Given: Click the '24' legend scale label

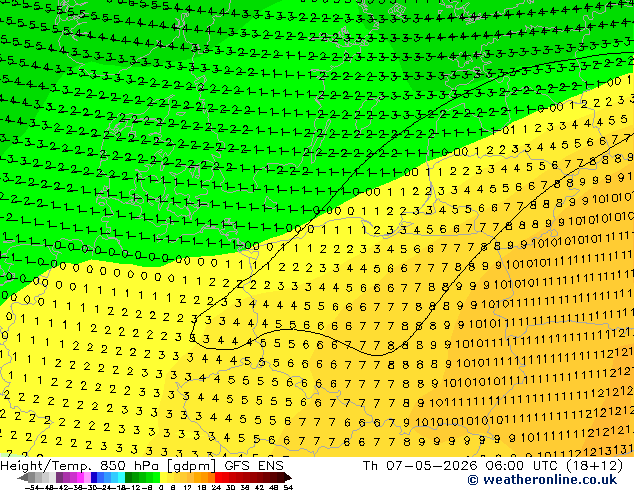Looking at the screenshot, I should coord(216,487).
